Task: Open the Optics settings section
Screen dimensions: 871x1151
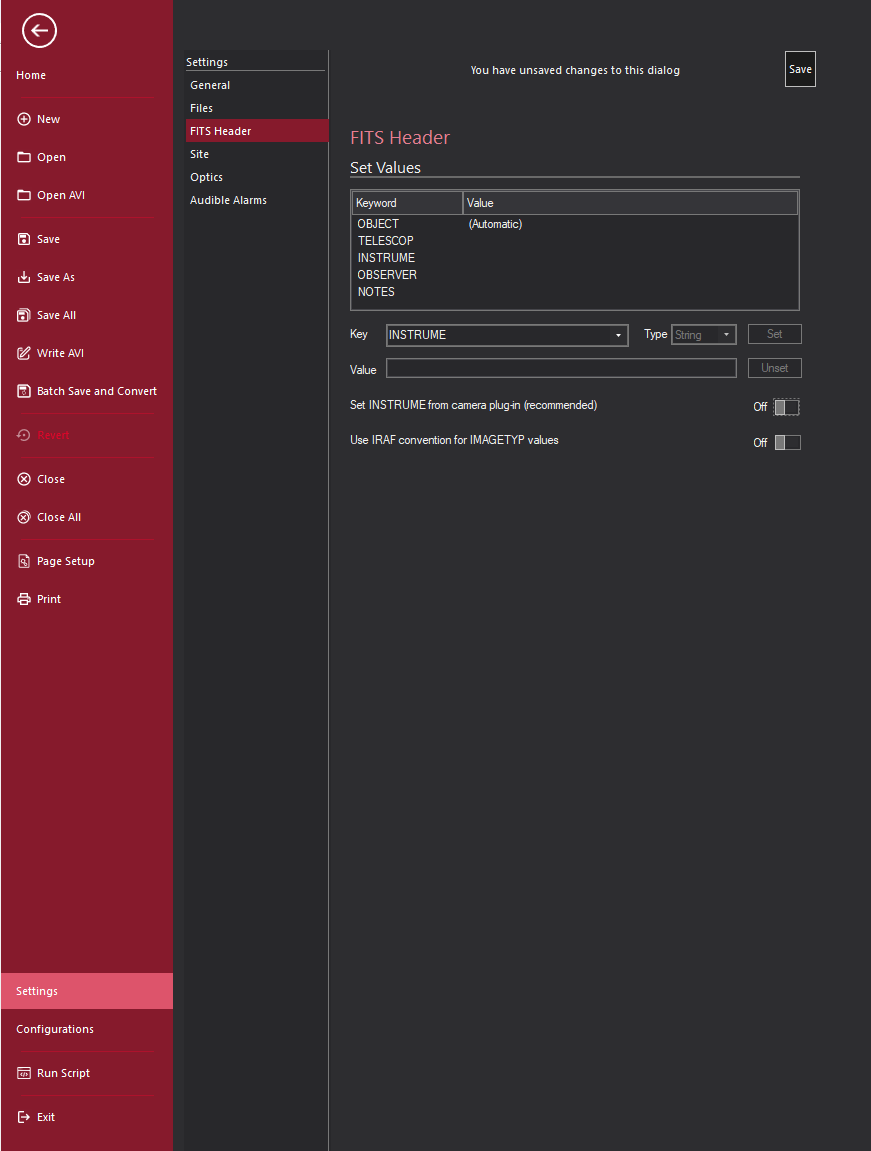Action: [x=207, y=177]
